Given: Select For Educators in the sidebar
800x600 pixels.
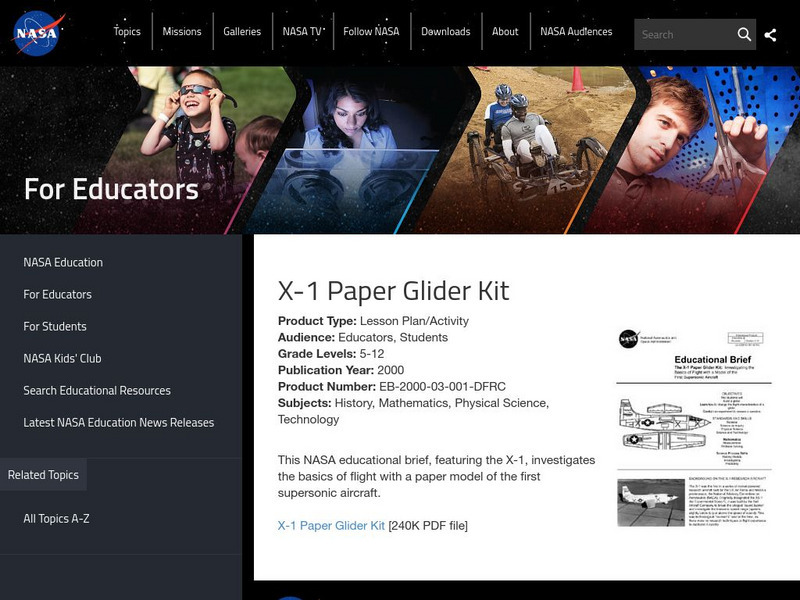Looking at the screenshot, I should click(55, 295).
